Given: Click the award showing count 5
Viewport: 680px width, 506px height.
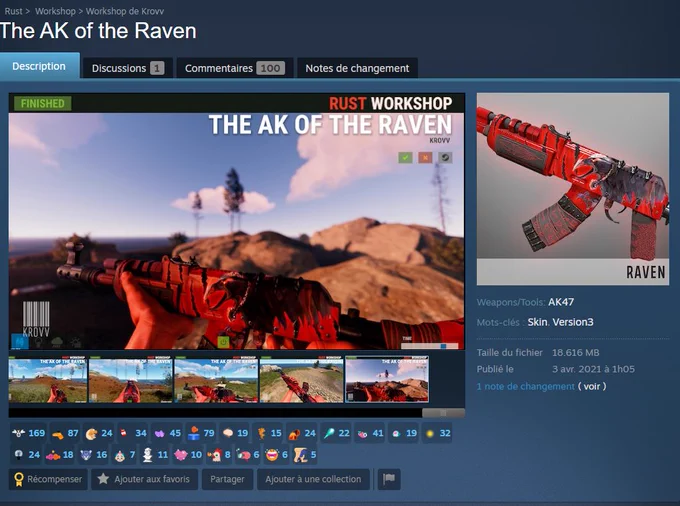Looking at the screenshot, I should [305, 454].
